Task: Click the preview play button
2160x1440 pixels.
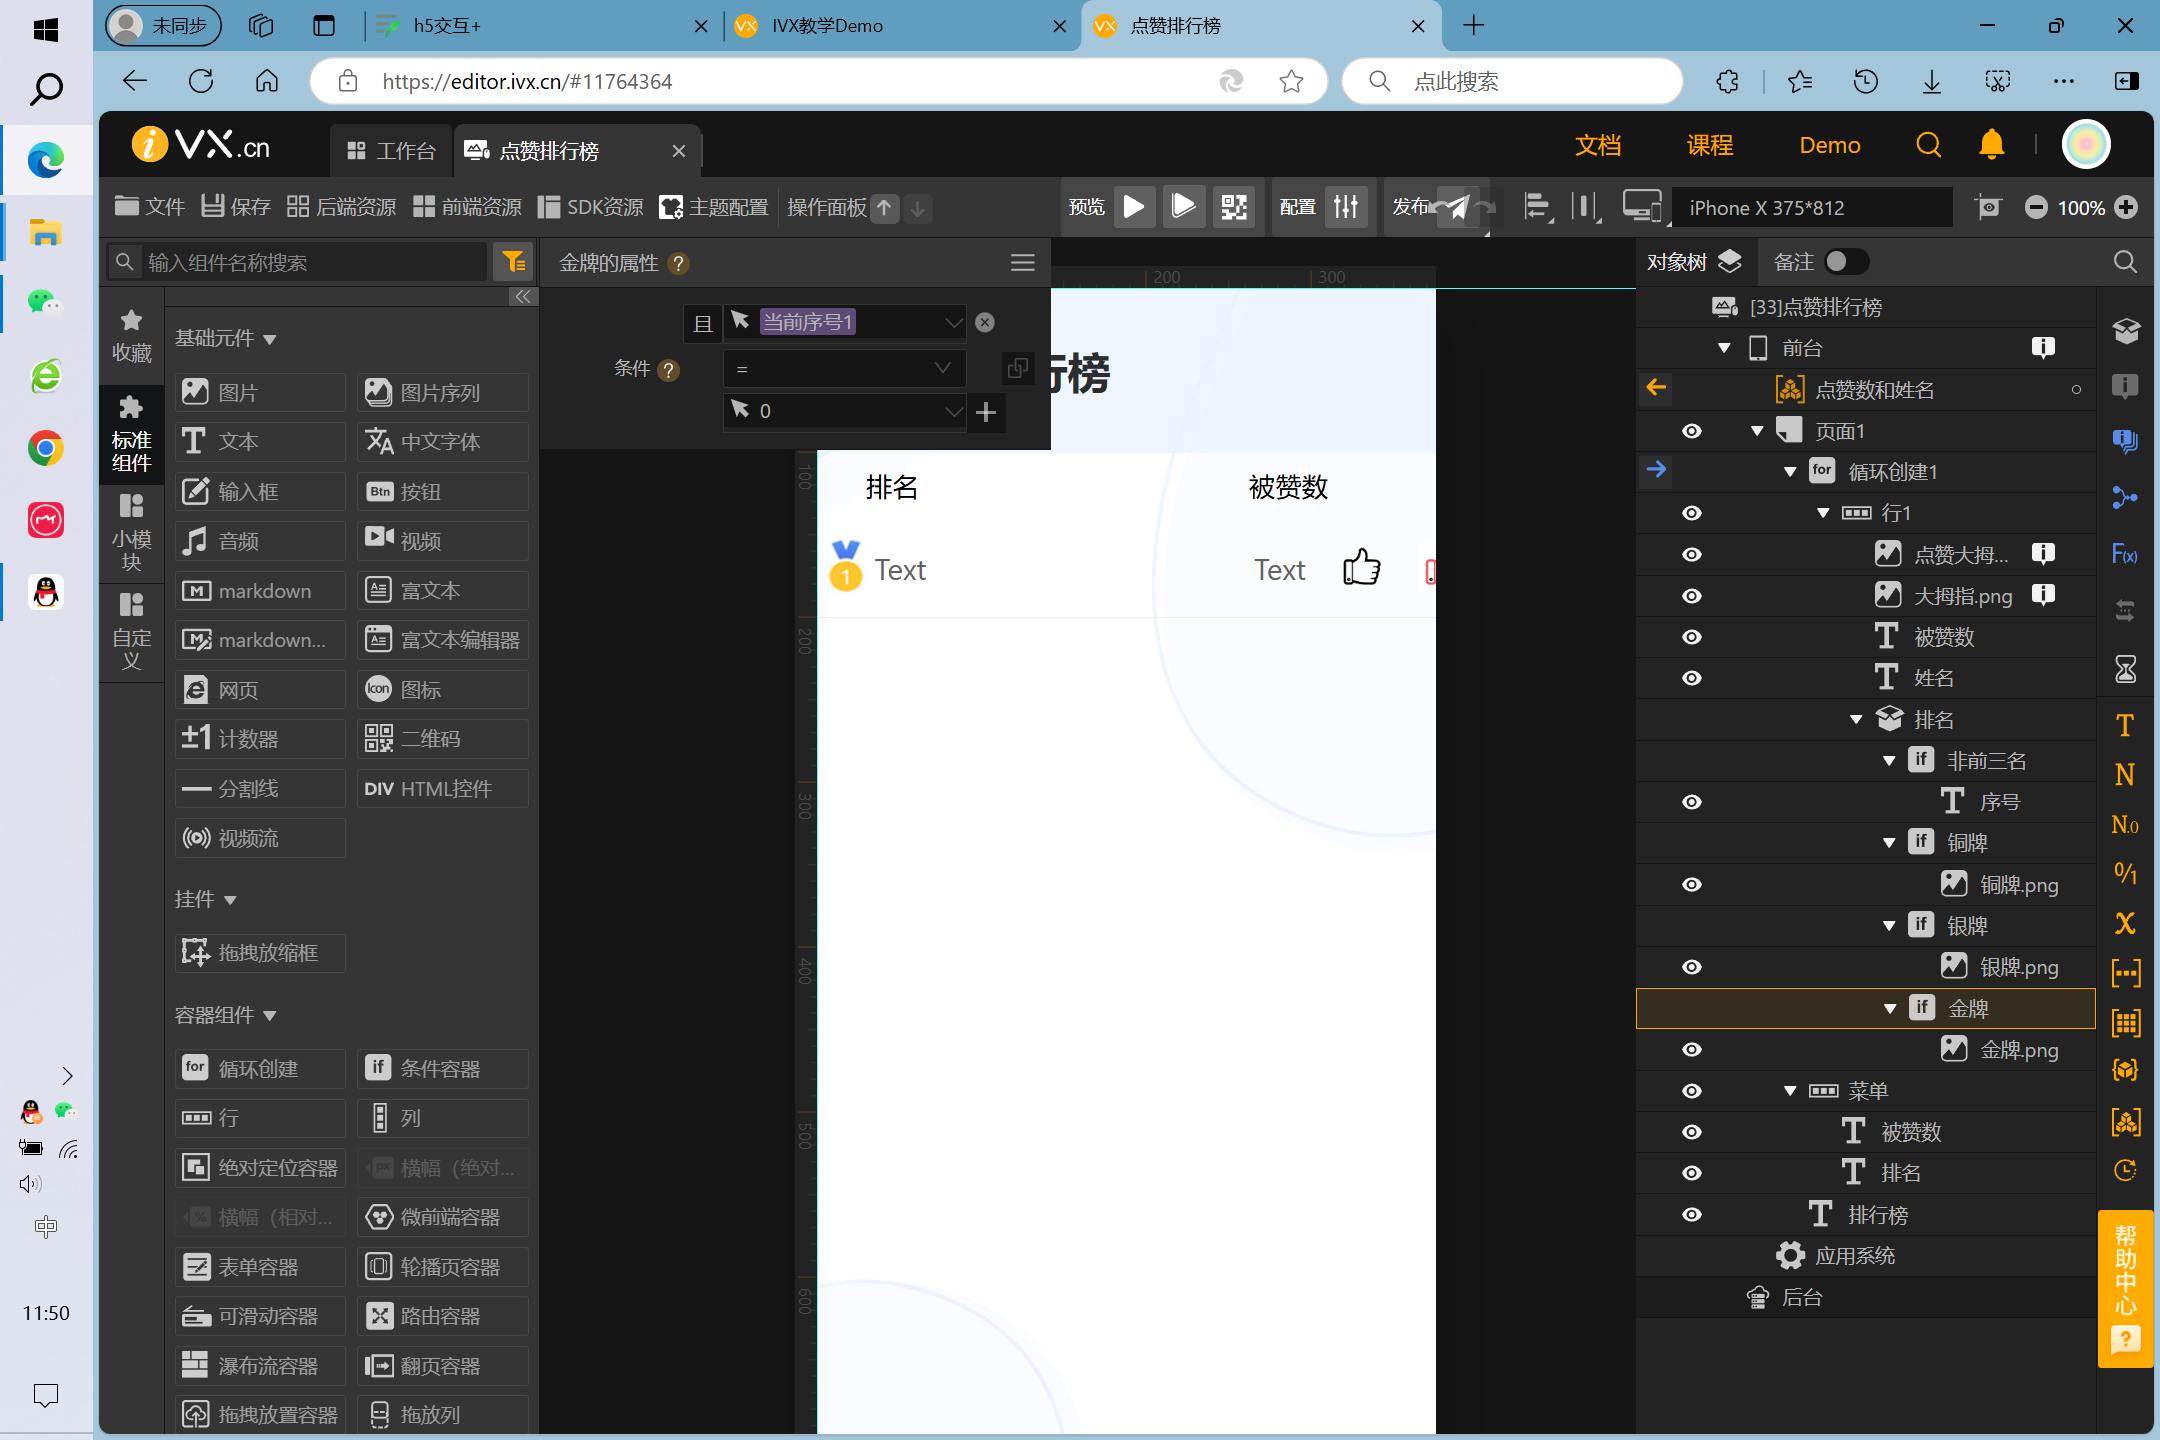Action: (x=1134, y=207)
